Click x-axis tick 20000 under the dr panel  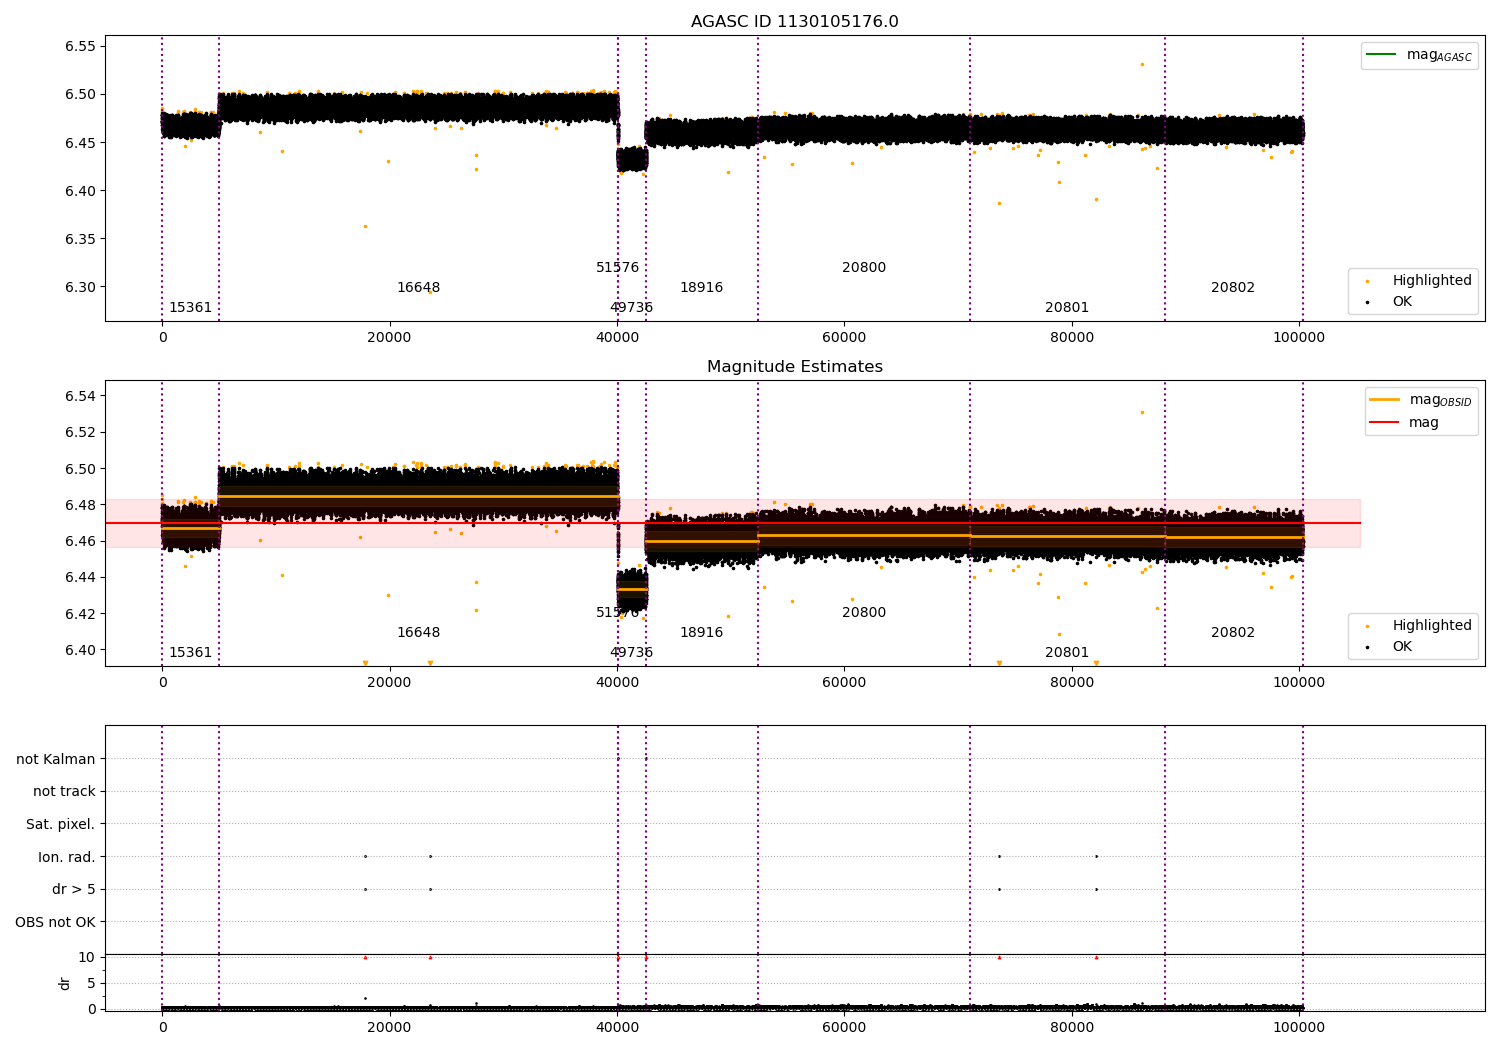[389, 1027]
